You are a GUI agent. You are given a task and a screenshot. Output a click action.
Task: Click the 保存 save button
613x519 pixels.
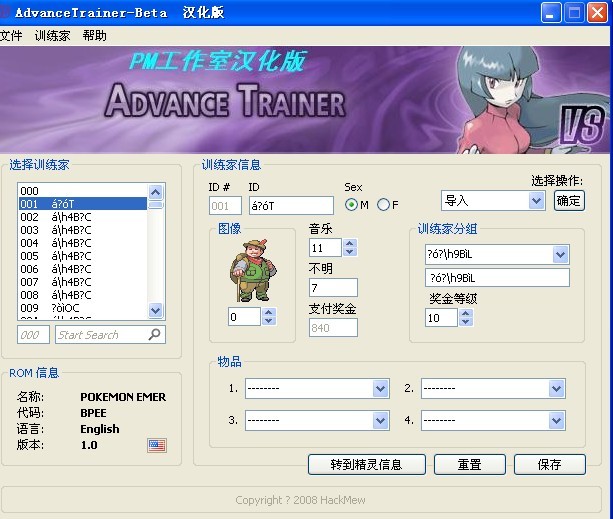(x=549, y=464)
